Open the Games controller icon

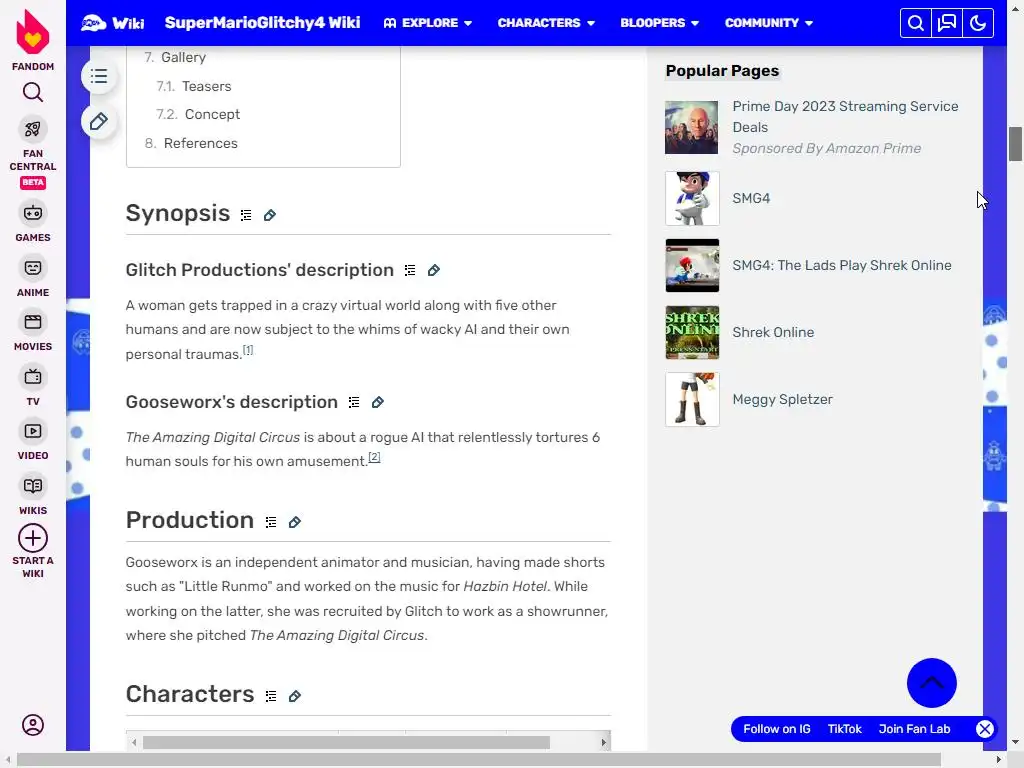[x=33, y=213]
